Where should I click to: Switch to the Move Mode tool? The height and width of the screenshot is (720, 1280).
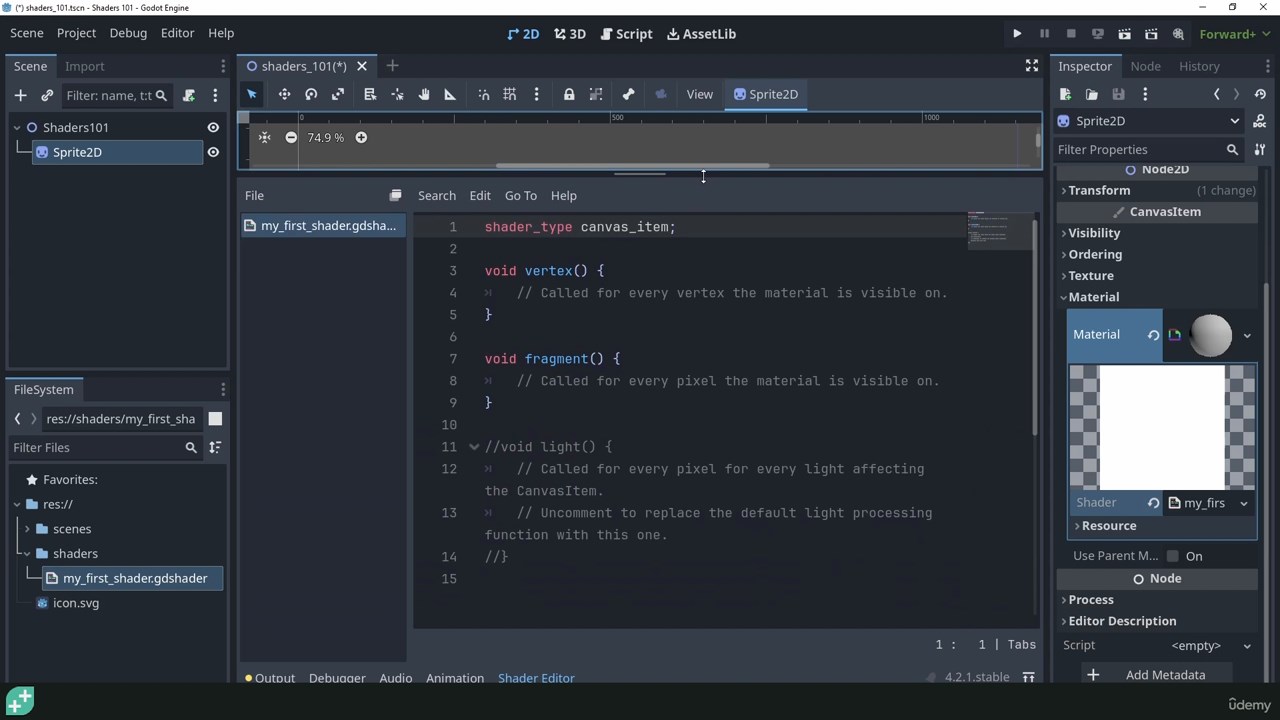[284, 94]
